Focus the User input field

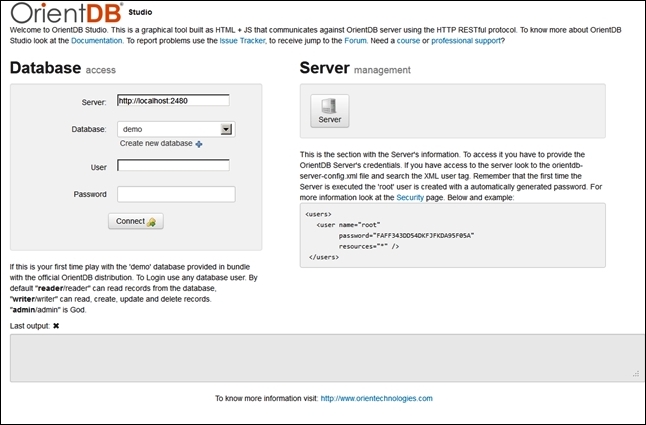point(173,165)
